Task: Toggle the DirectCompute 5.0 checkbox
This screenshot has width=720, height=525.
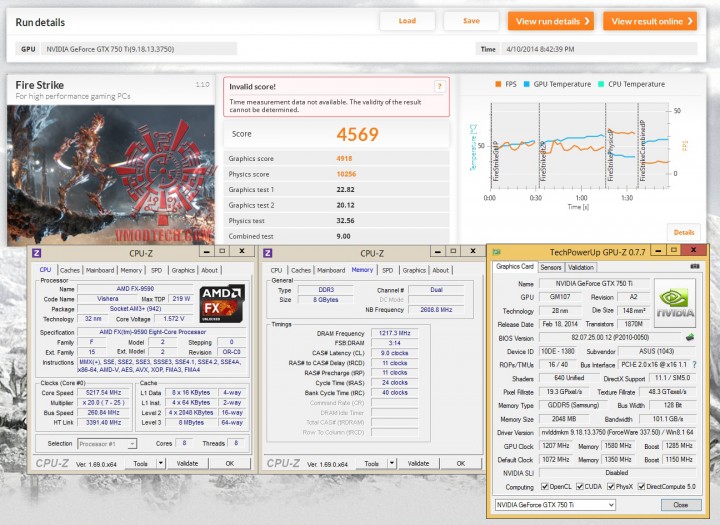Action: point(641,486)
